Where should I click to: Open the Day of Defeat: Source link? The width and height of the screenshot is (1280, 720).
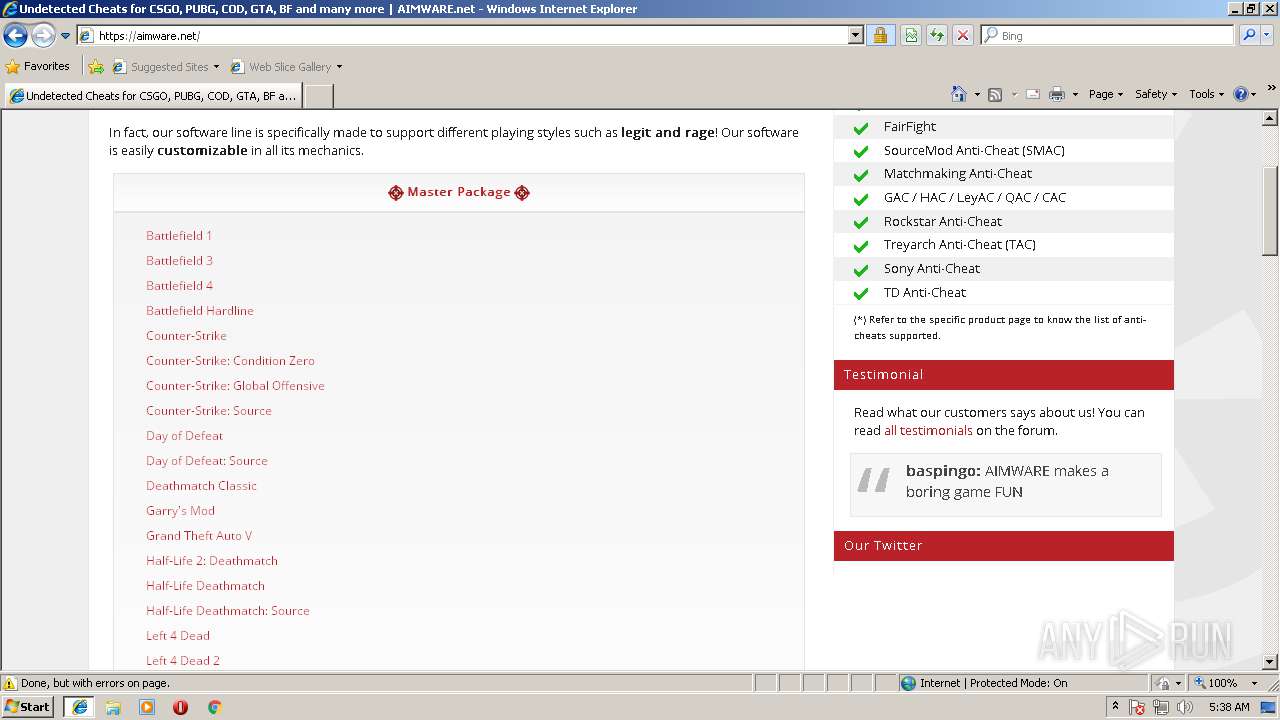(207, 461)
